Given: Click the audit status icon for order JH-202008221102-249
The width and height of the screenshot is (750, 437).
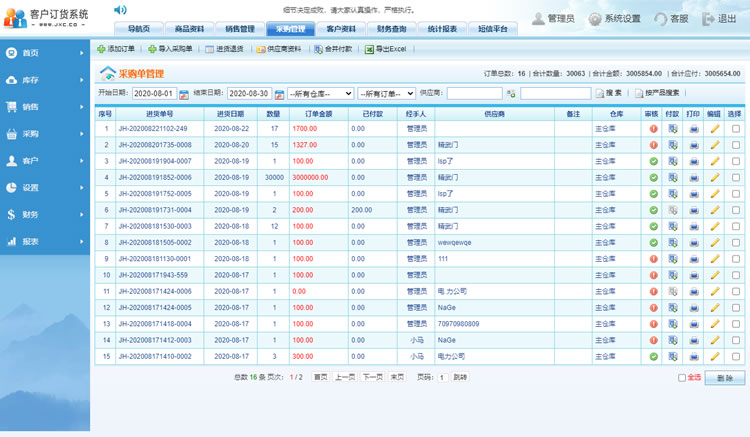Looking at the screenshot, I should (653, 129).
